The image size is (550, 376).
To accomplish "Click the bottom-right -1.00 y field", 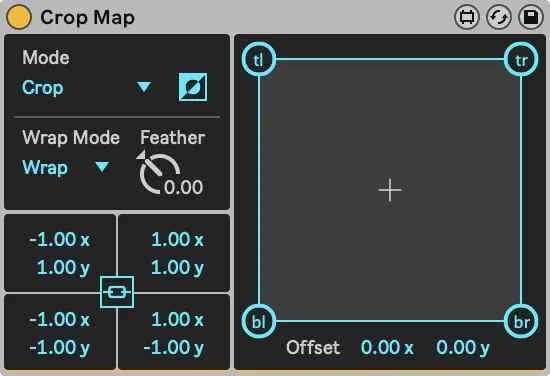I will tap(174, 348).
